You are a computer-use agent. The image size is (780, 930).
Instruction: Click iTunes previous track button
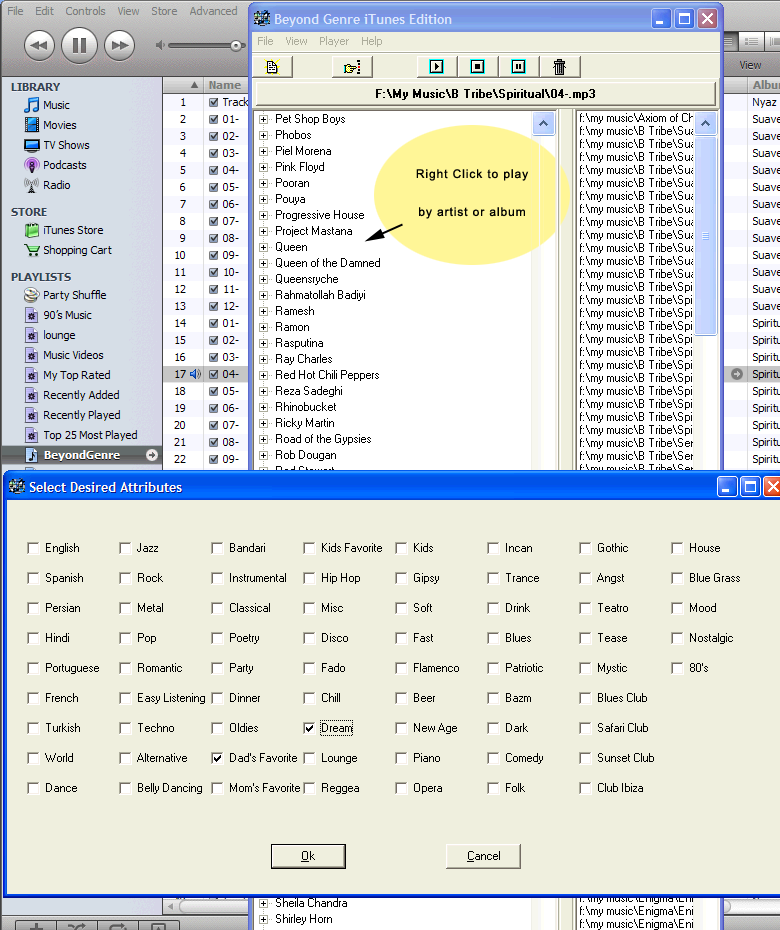39,46
